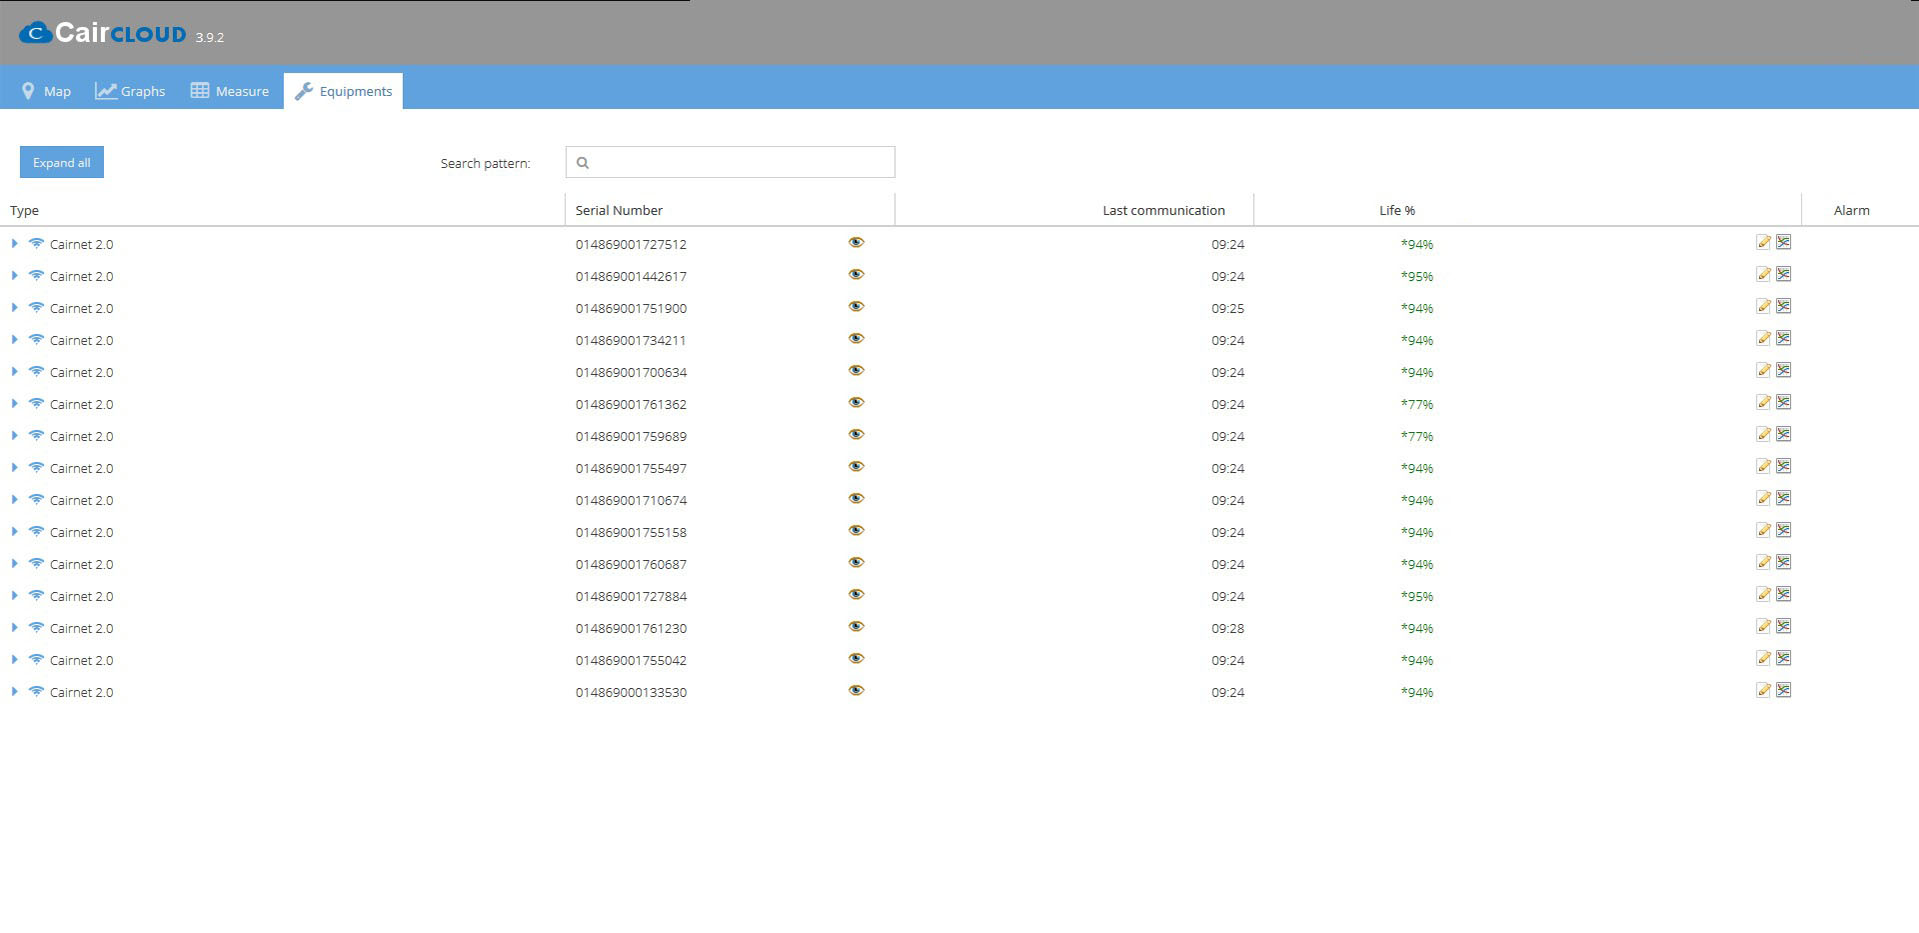Click edit pencil for device 014869001761362
The image size is (1919, 933).
point(1763,403)
